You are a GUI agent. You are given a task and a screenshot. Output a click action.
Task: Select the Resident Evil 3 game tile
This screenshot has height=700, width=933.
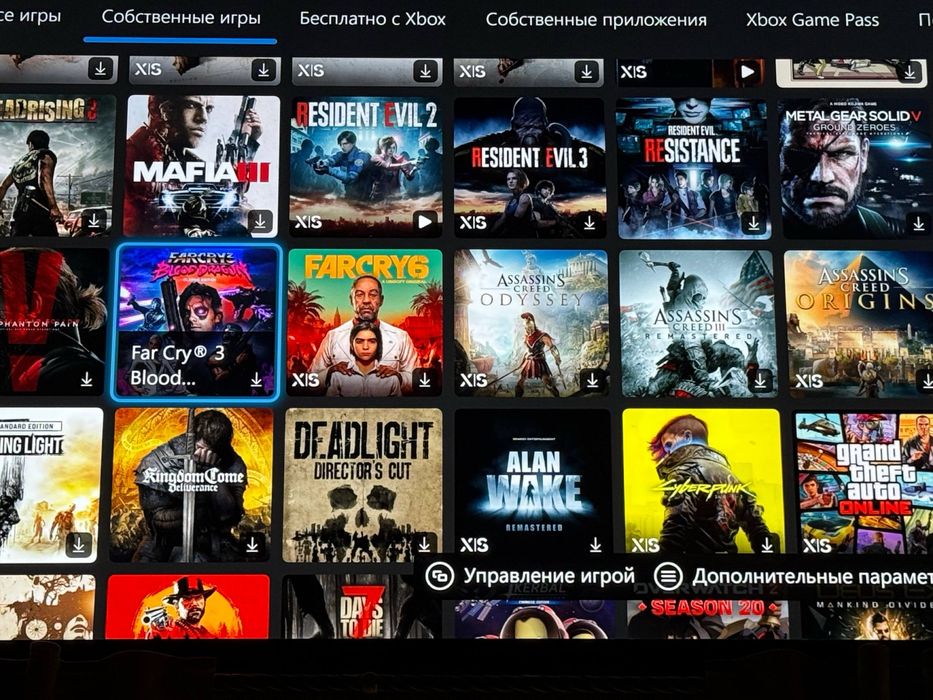tap(530, 168)
